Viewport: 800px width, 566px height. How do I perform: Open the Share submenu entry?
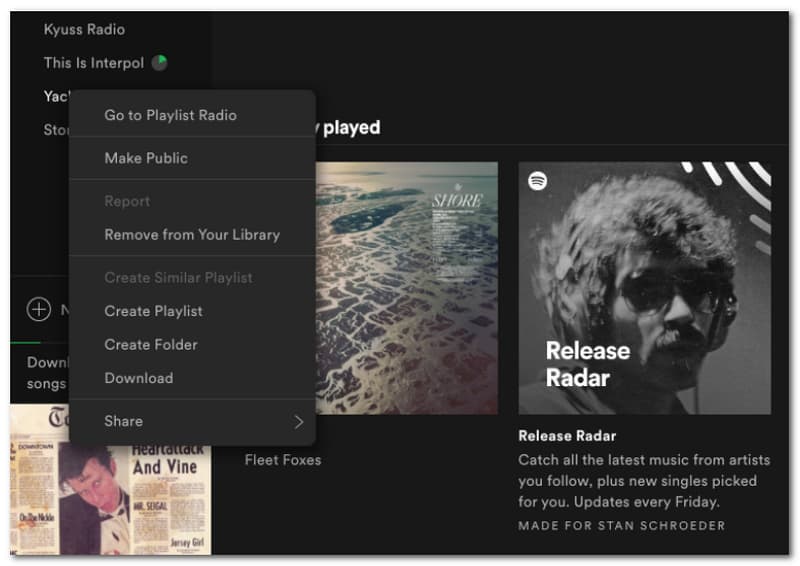point(192,422)
